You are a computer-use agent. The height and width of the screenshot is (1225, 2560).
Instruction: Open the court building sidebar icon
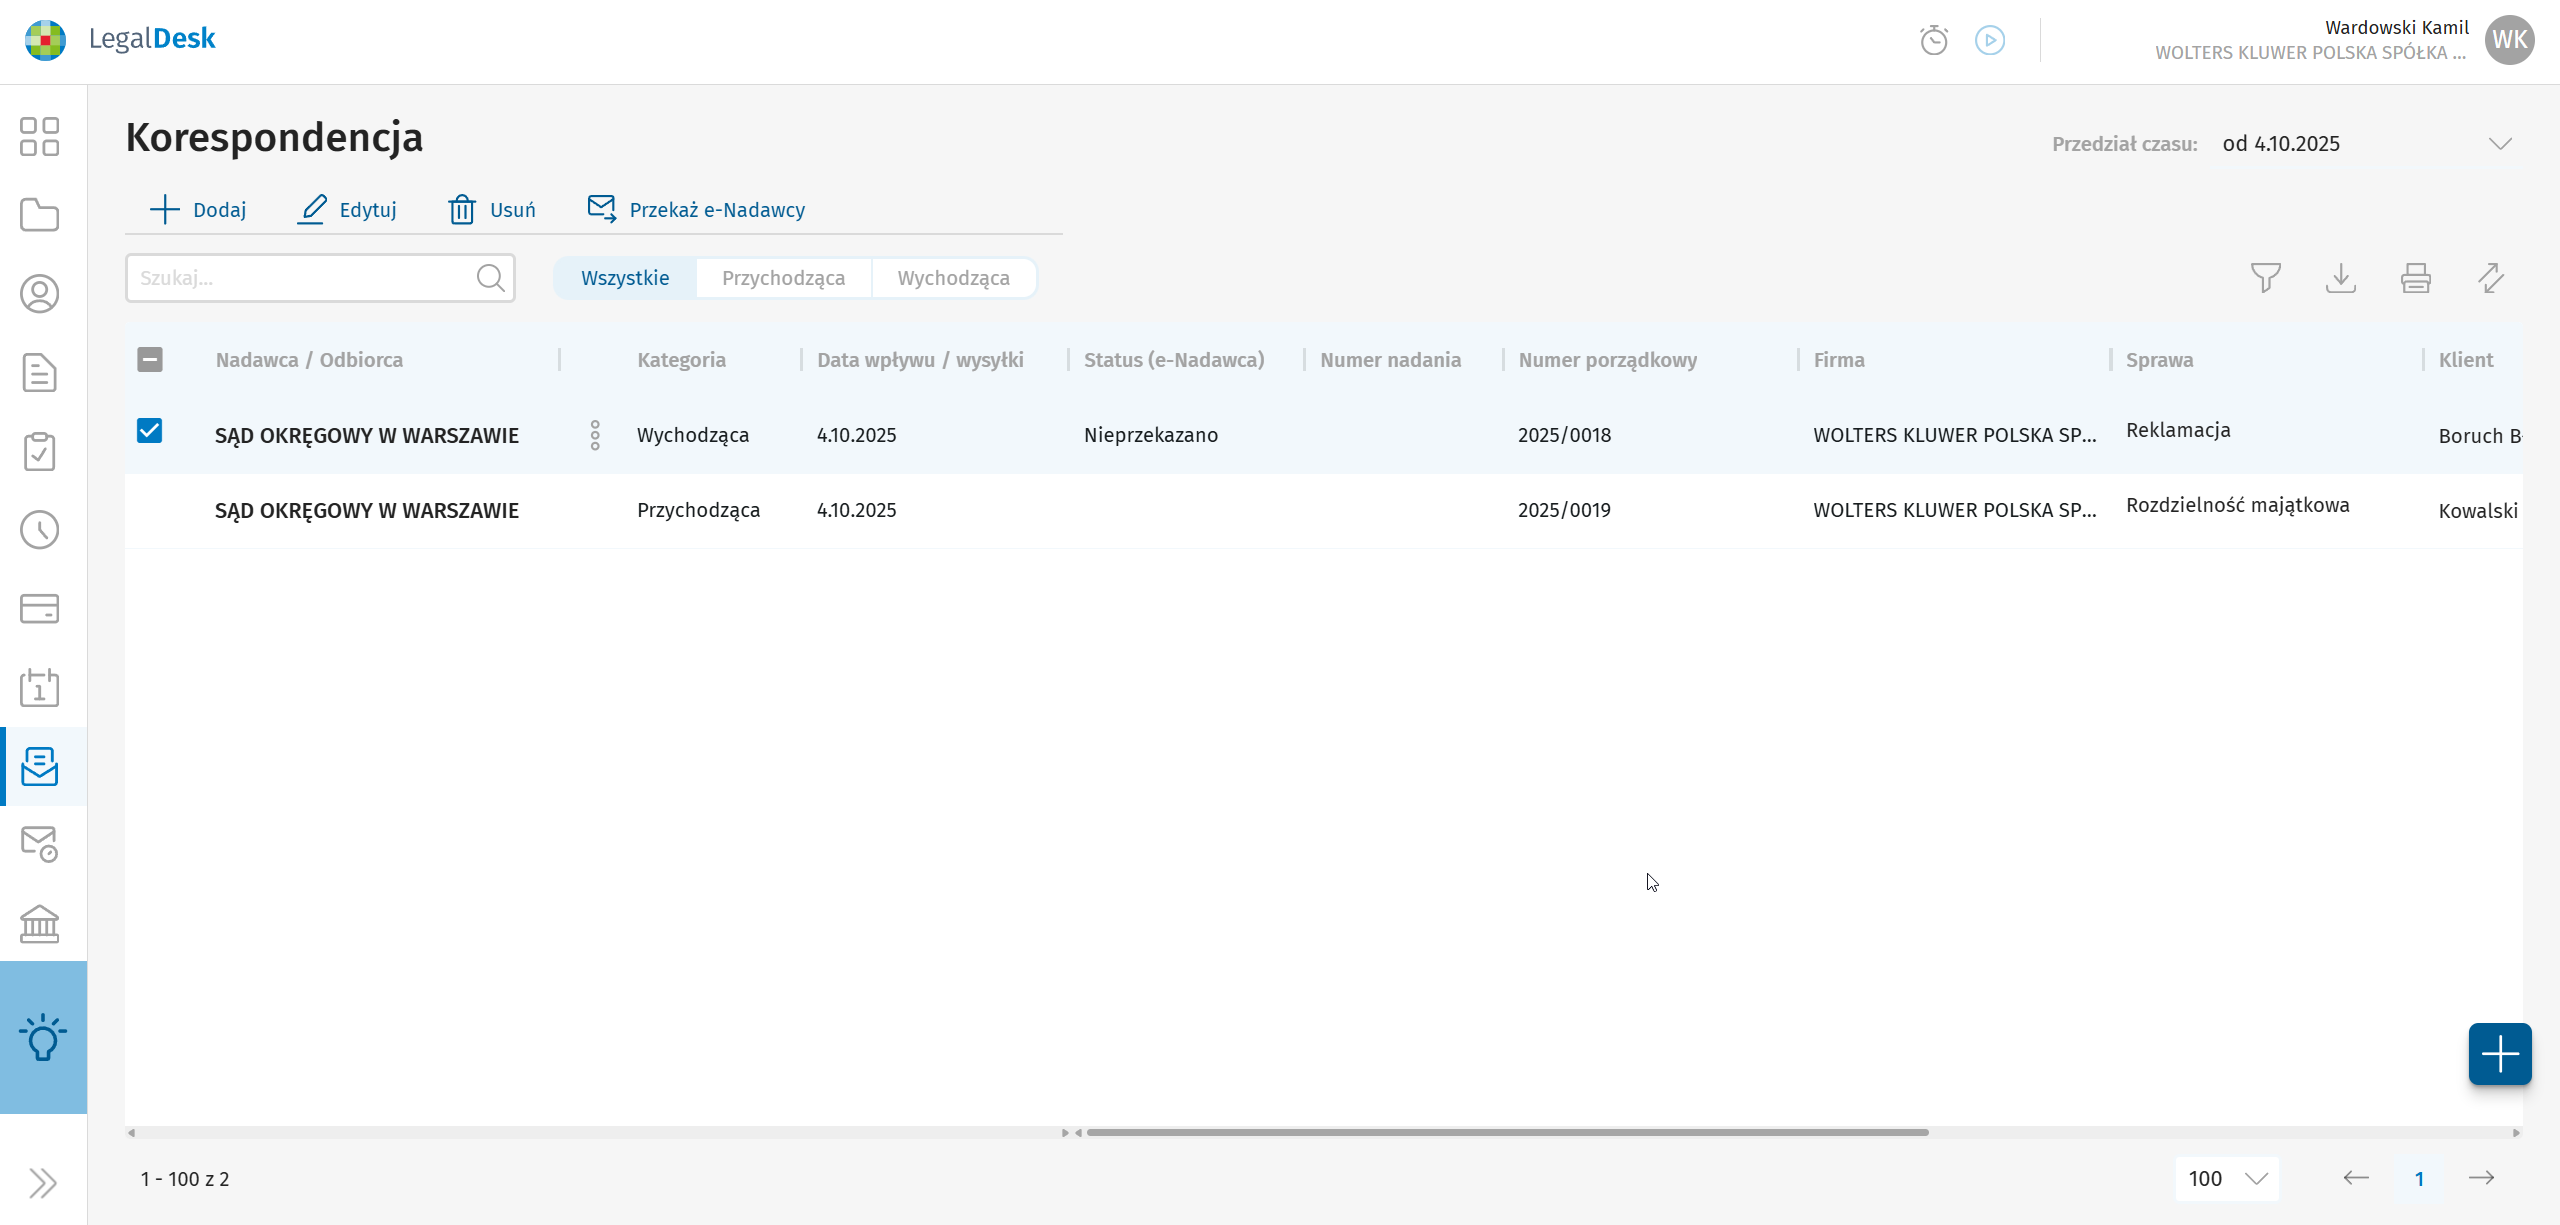[40, 924]
